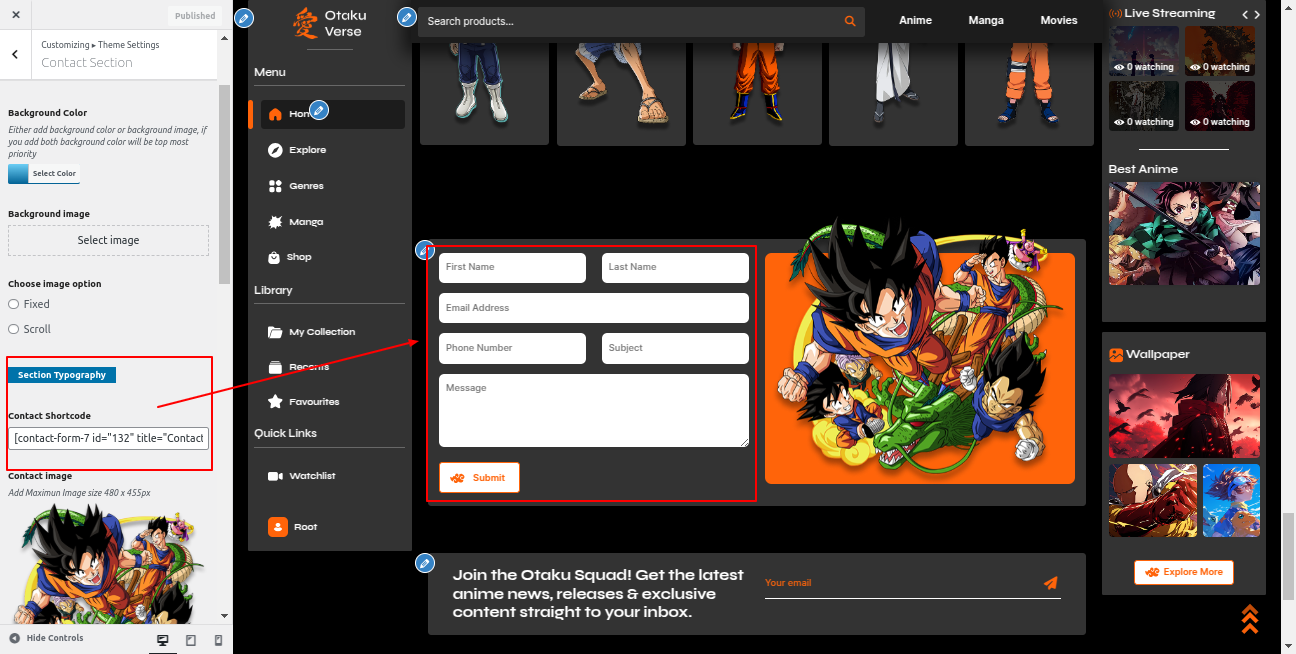Click next arrow in Live Streaming

[x=1258, y=14]
